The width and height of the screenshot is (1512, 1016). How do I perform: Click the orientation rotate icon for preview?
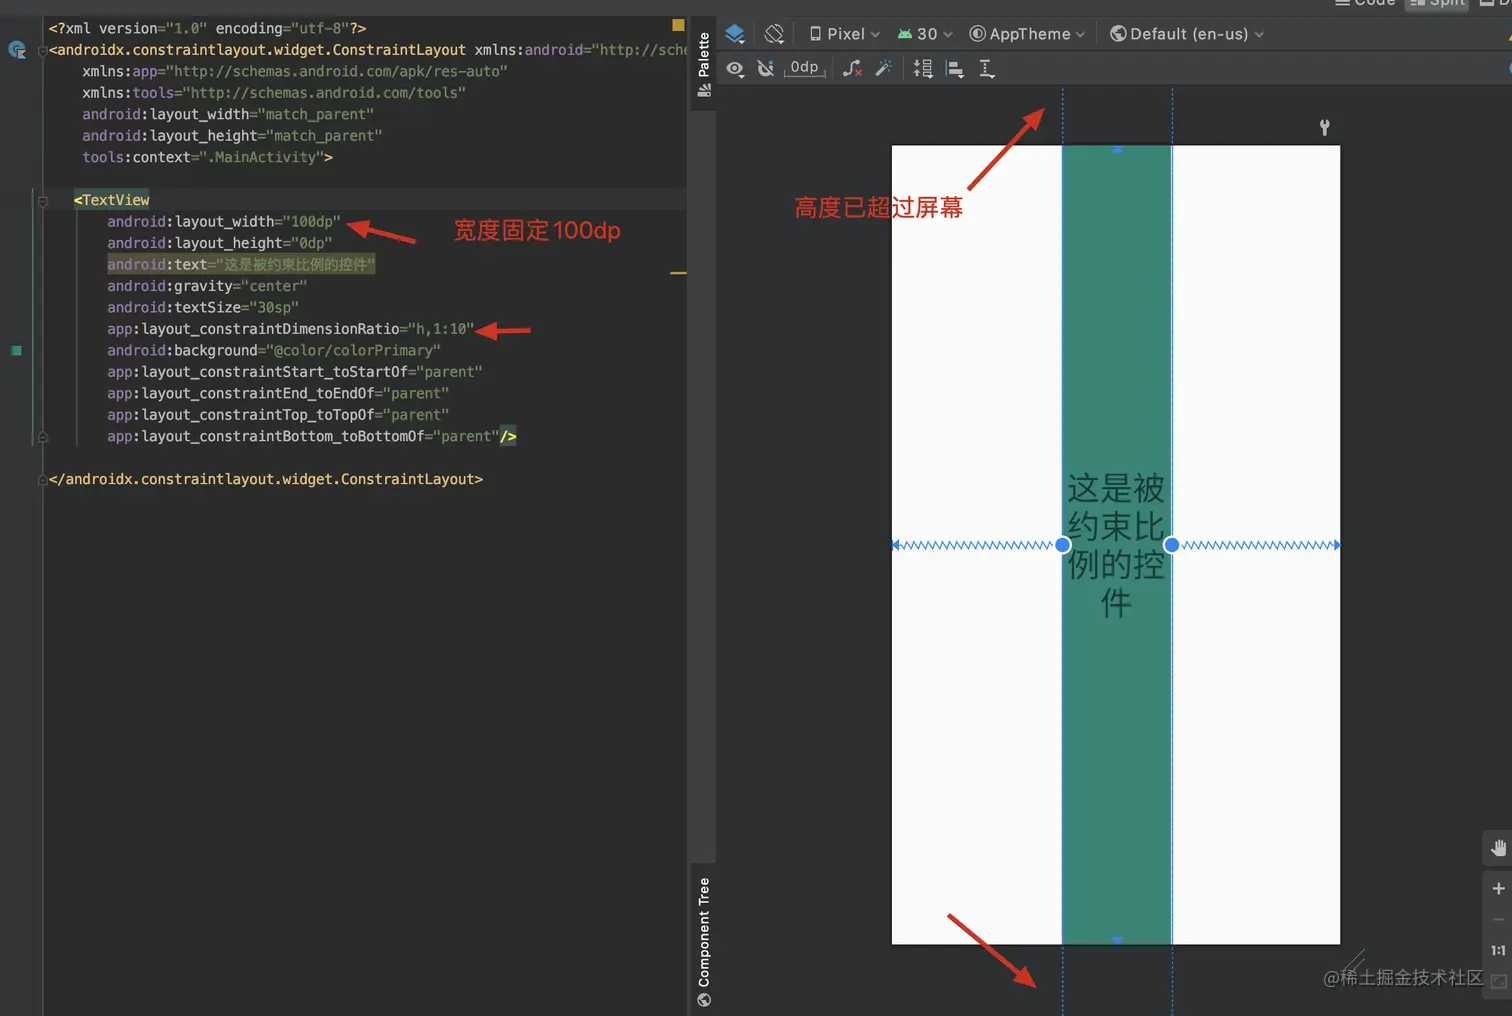point(774,34)
